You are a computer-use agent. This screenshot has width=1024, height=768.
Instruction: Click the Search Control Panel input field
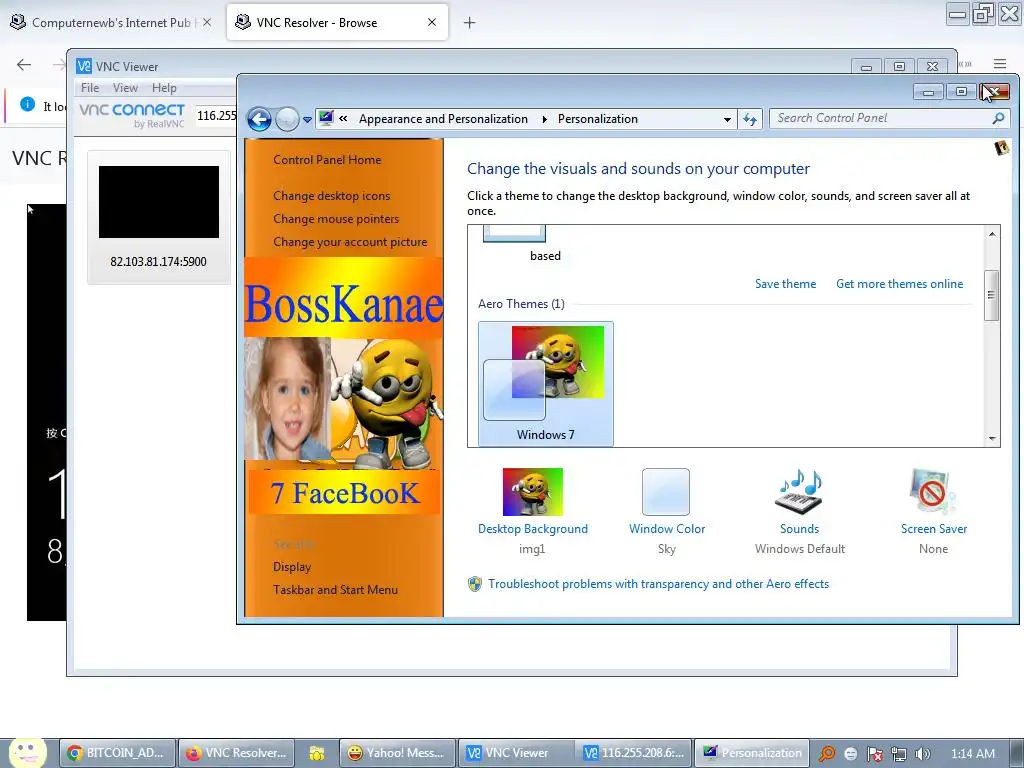[x=881, y=118]
